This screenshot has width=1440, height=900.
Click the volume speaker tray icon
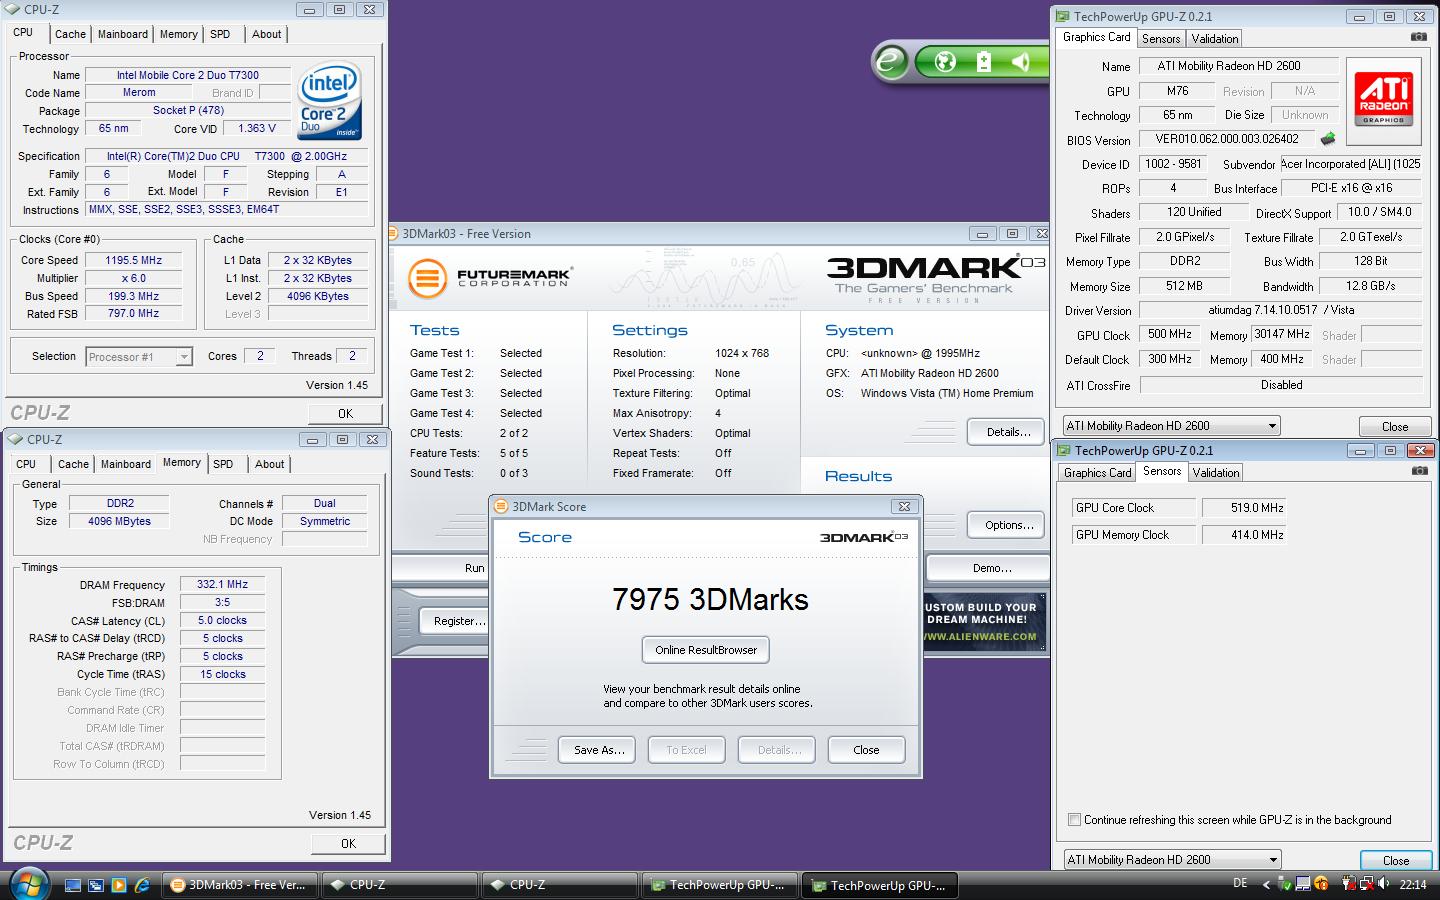(1384, 884)
